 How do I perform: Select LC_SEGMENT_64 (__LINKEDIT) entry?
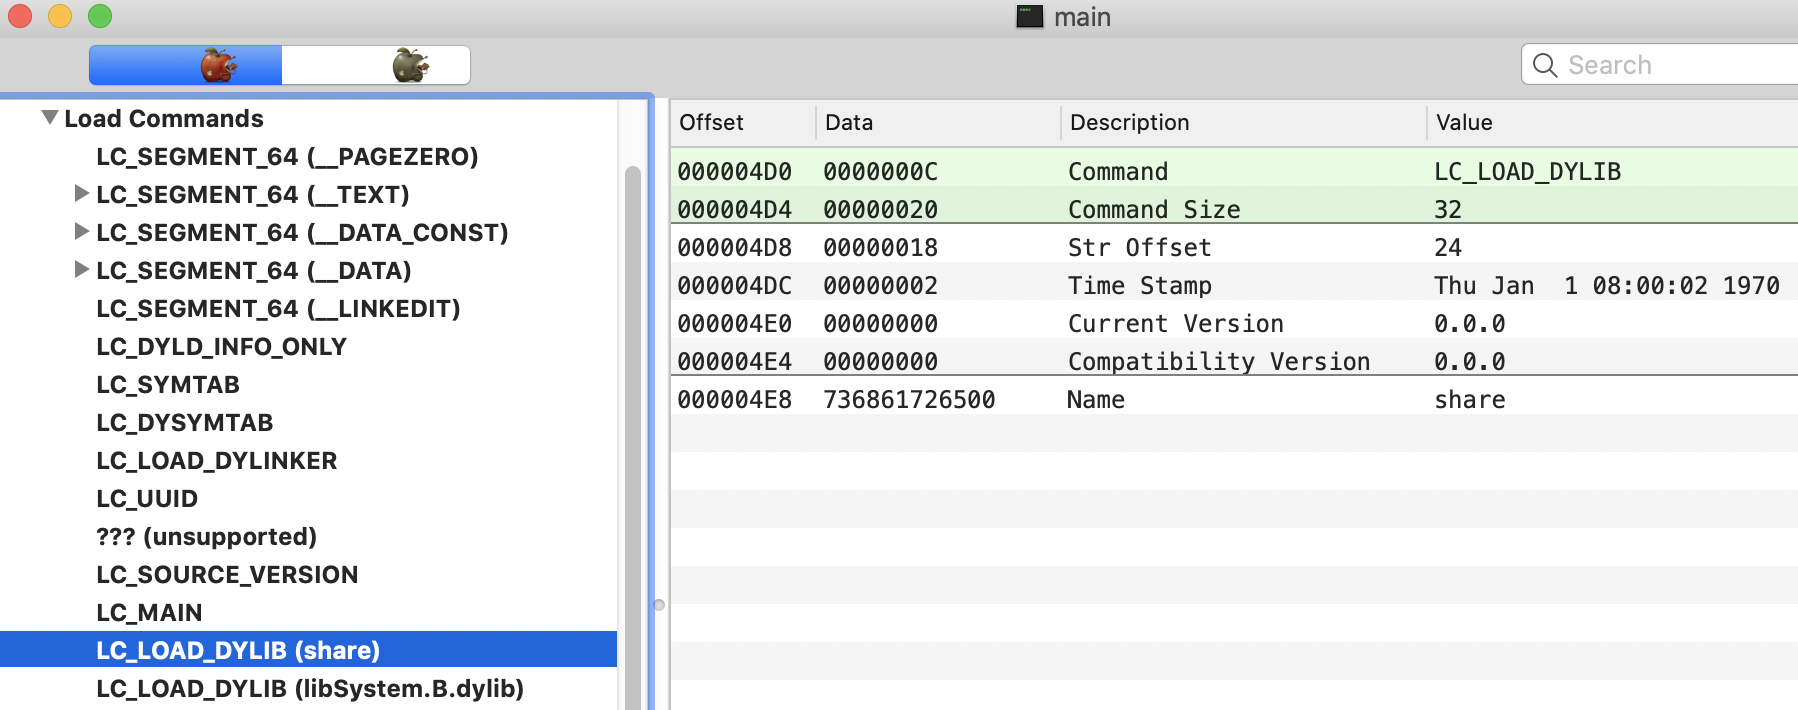click(278, 309)
